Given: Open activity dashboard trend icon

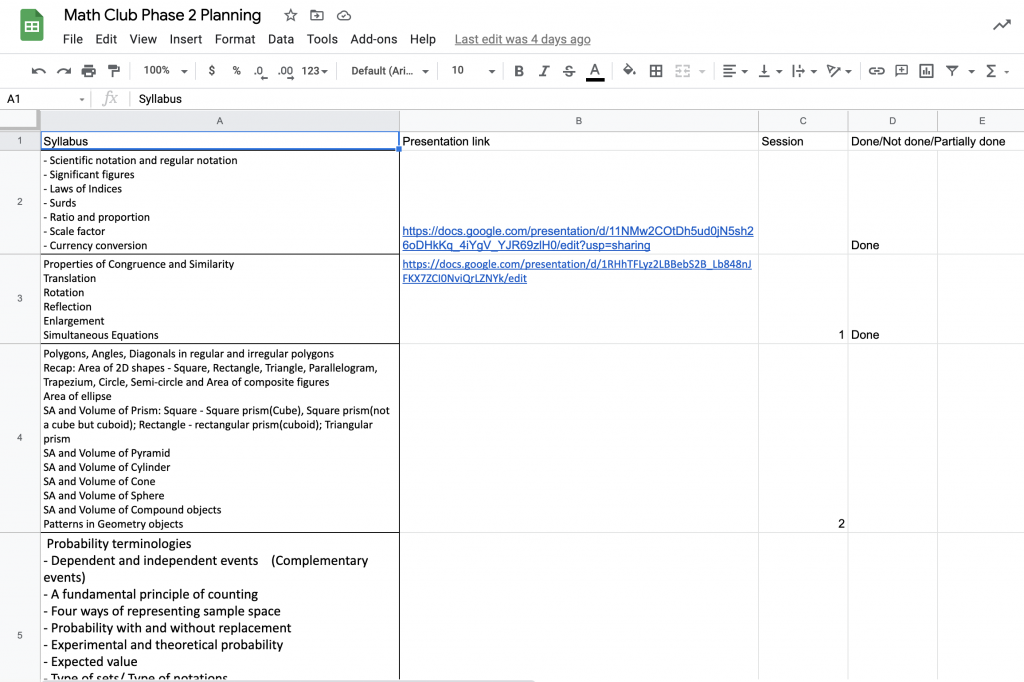Looking at the screenshot, I should 1002,25.
